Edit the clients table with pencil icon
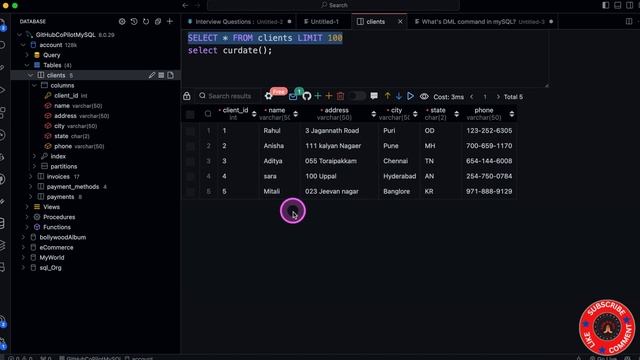The image size is (640, 360). pos(152,75)
